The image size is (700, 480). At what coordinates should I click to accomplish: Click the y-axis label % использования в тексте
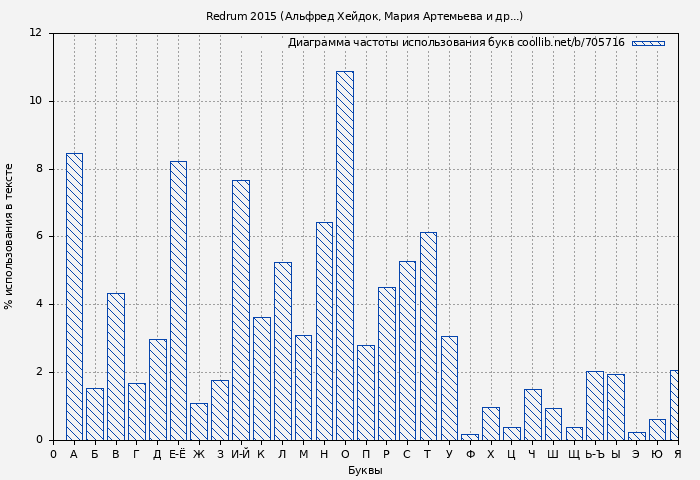[10, 236]
